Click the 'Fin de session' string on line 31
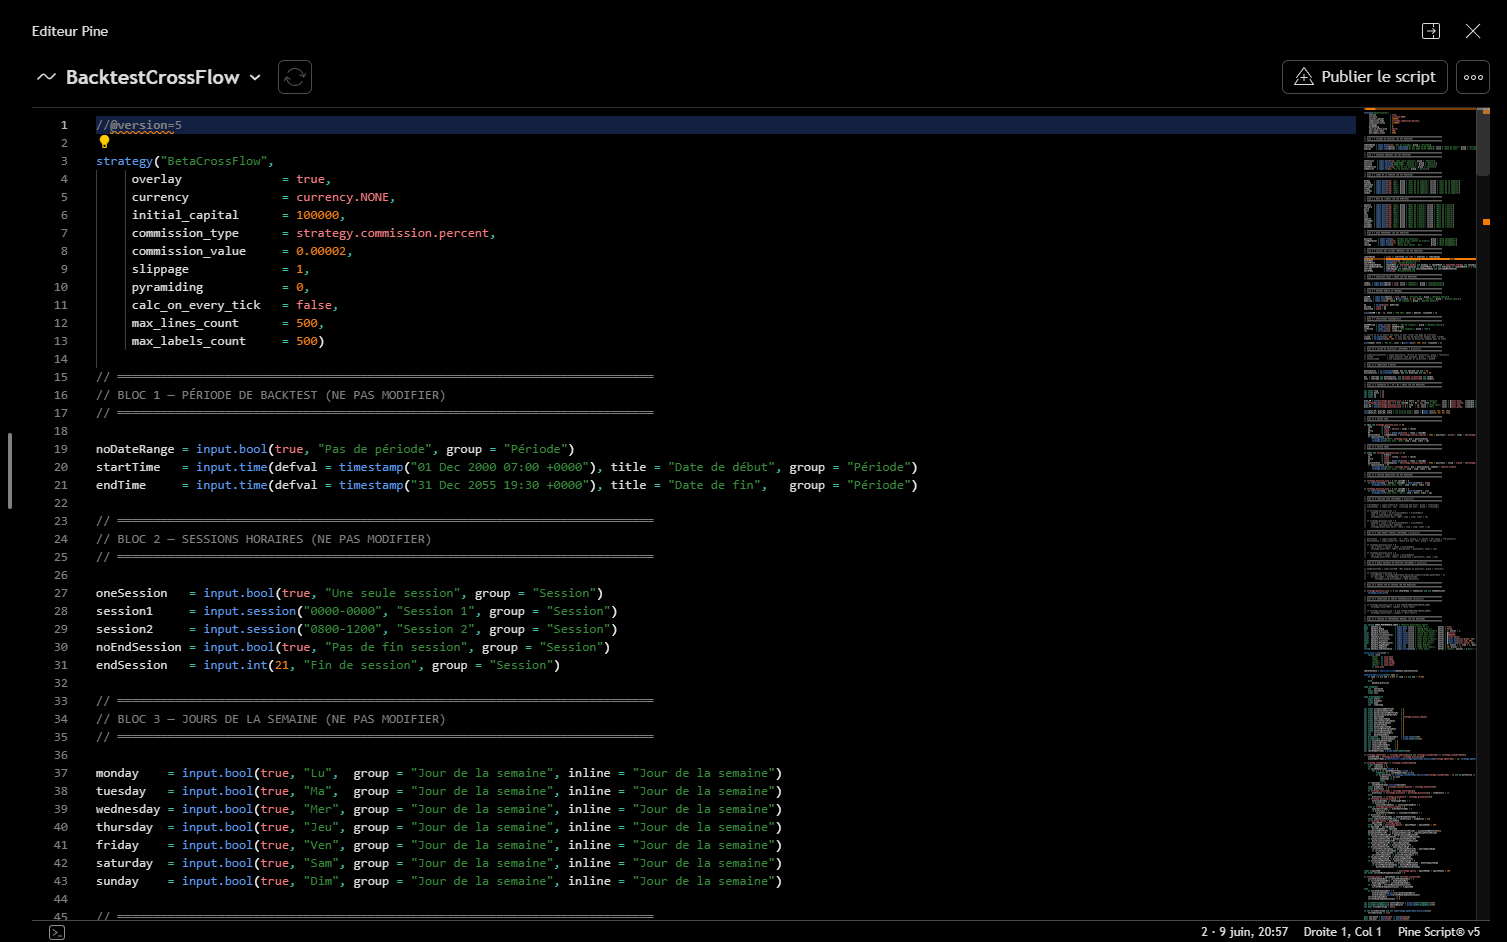Screen dimensions: 1507x942 360,665
